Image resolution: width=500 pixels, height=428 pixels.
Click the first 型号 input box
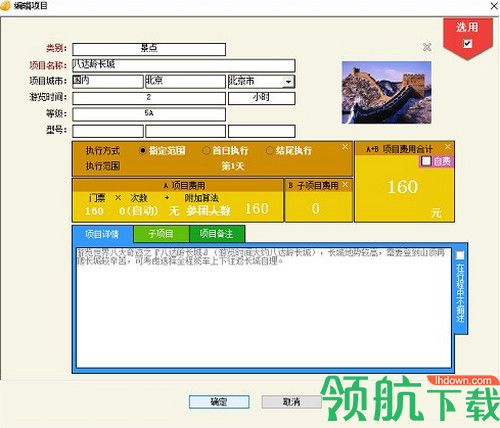[108, 131]
